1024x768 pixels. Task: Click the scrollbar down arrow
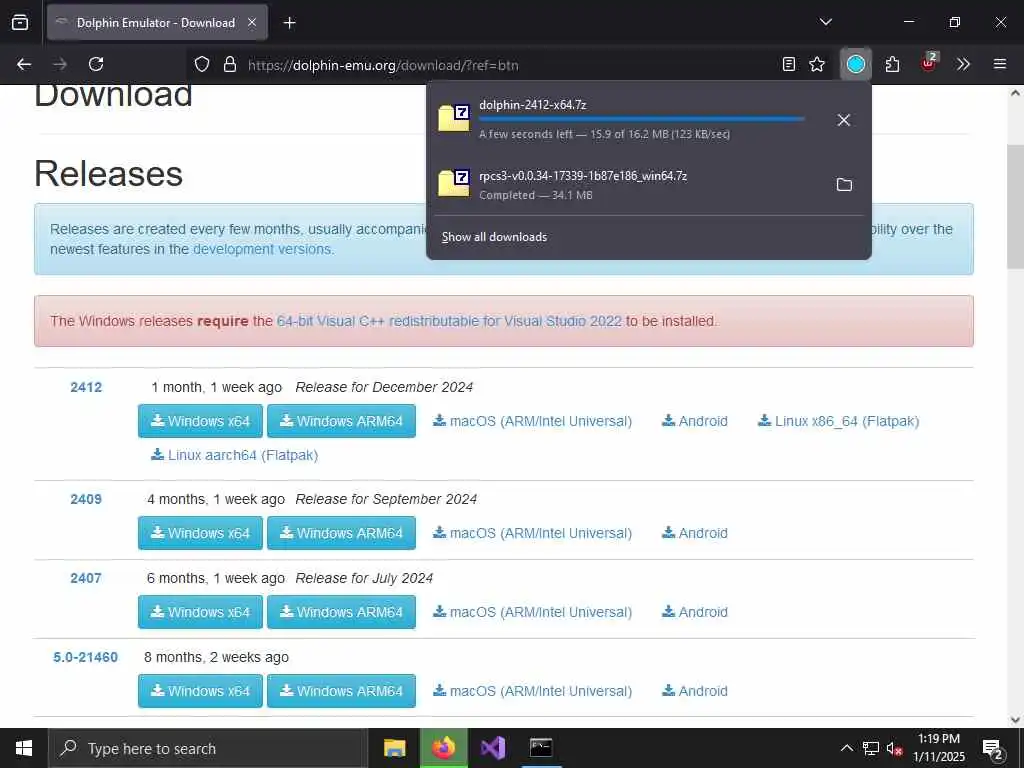tap(1015, 720)
